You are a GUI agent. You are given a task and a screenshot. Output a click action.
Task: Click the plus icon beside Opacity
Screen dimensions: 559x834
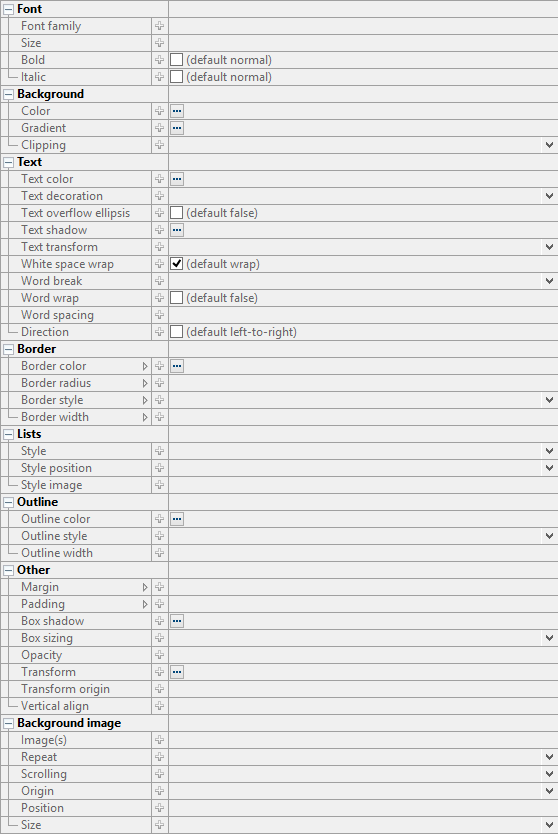[160, 655]
